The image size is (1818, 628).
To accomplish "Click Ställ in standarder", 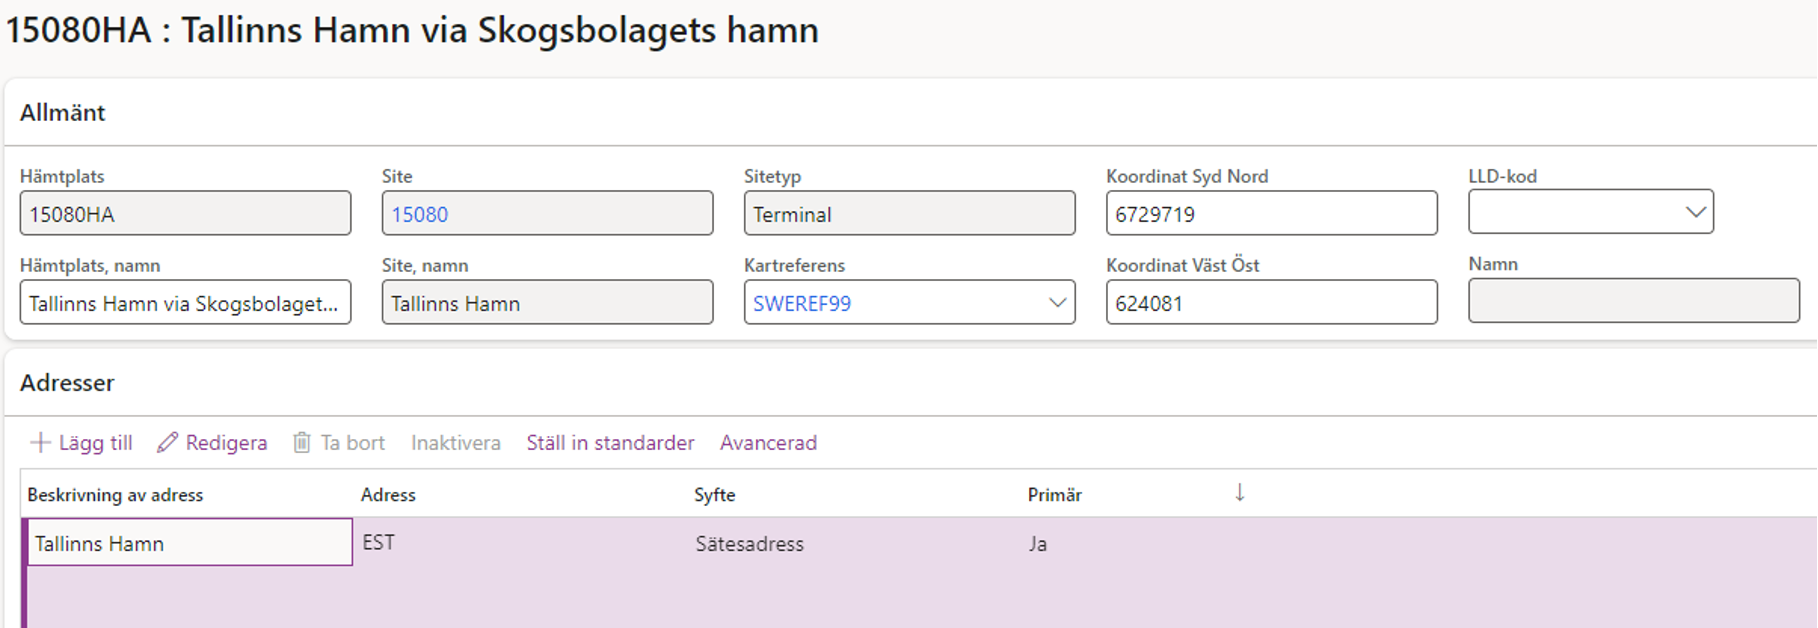I will click(610, 442).
